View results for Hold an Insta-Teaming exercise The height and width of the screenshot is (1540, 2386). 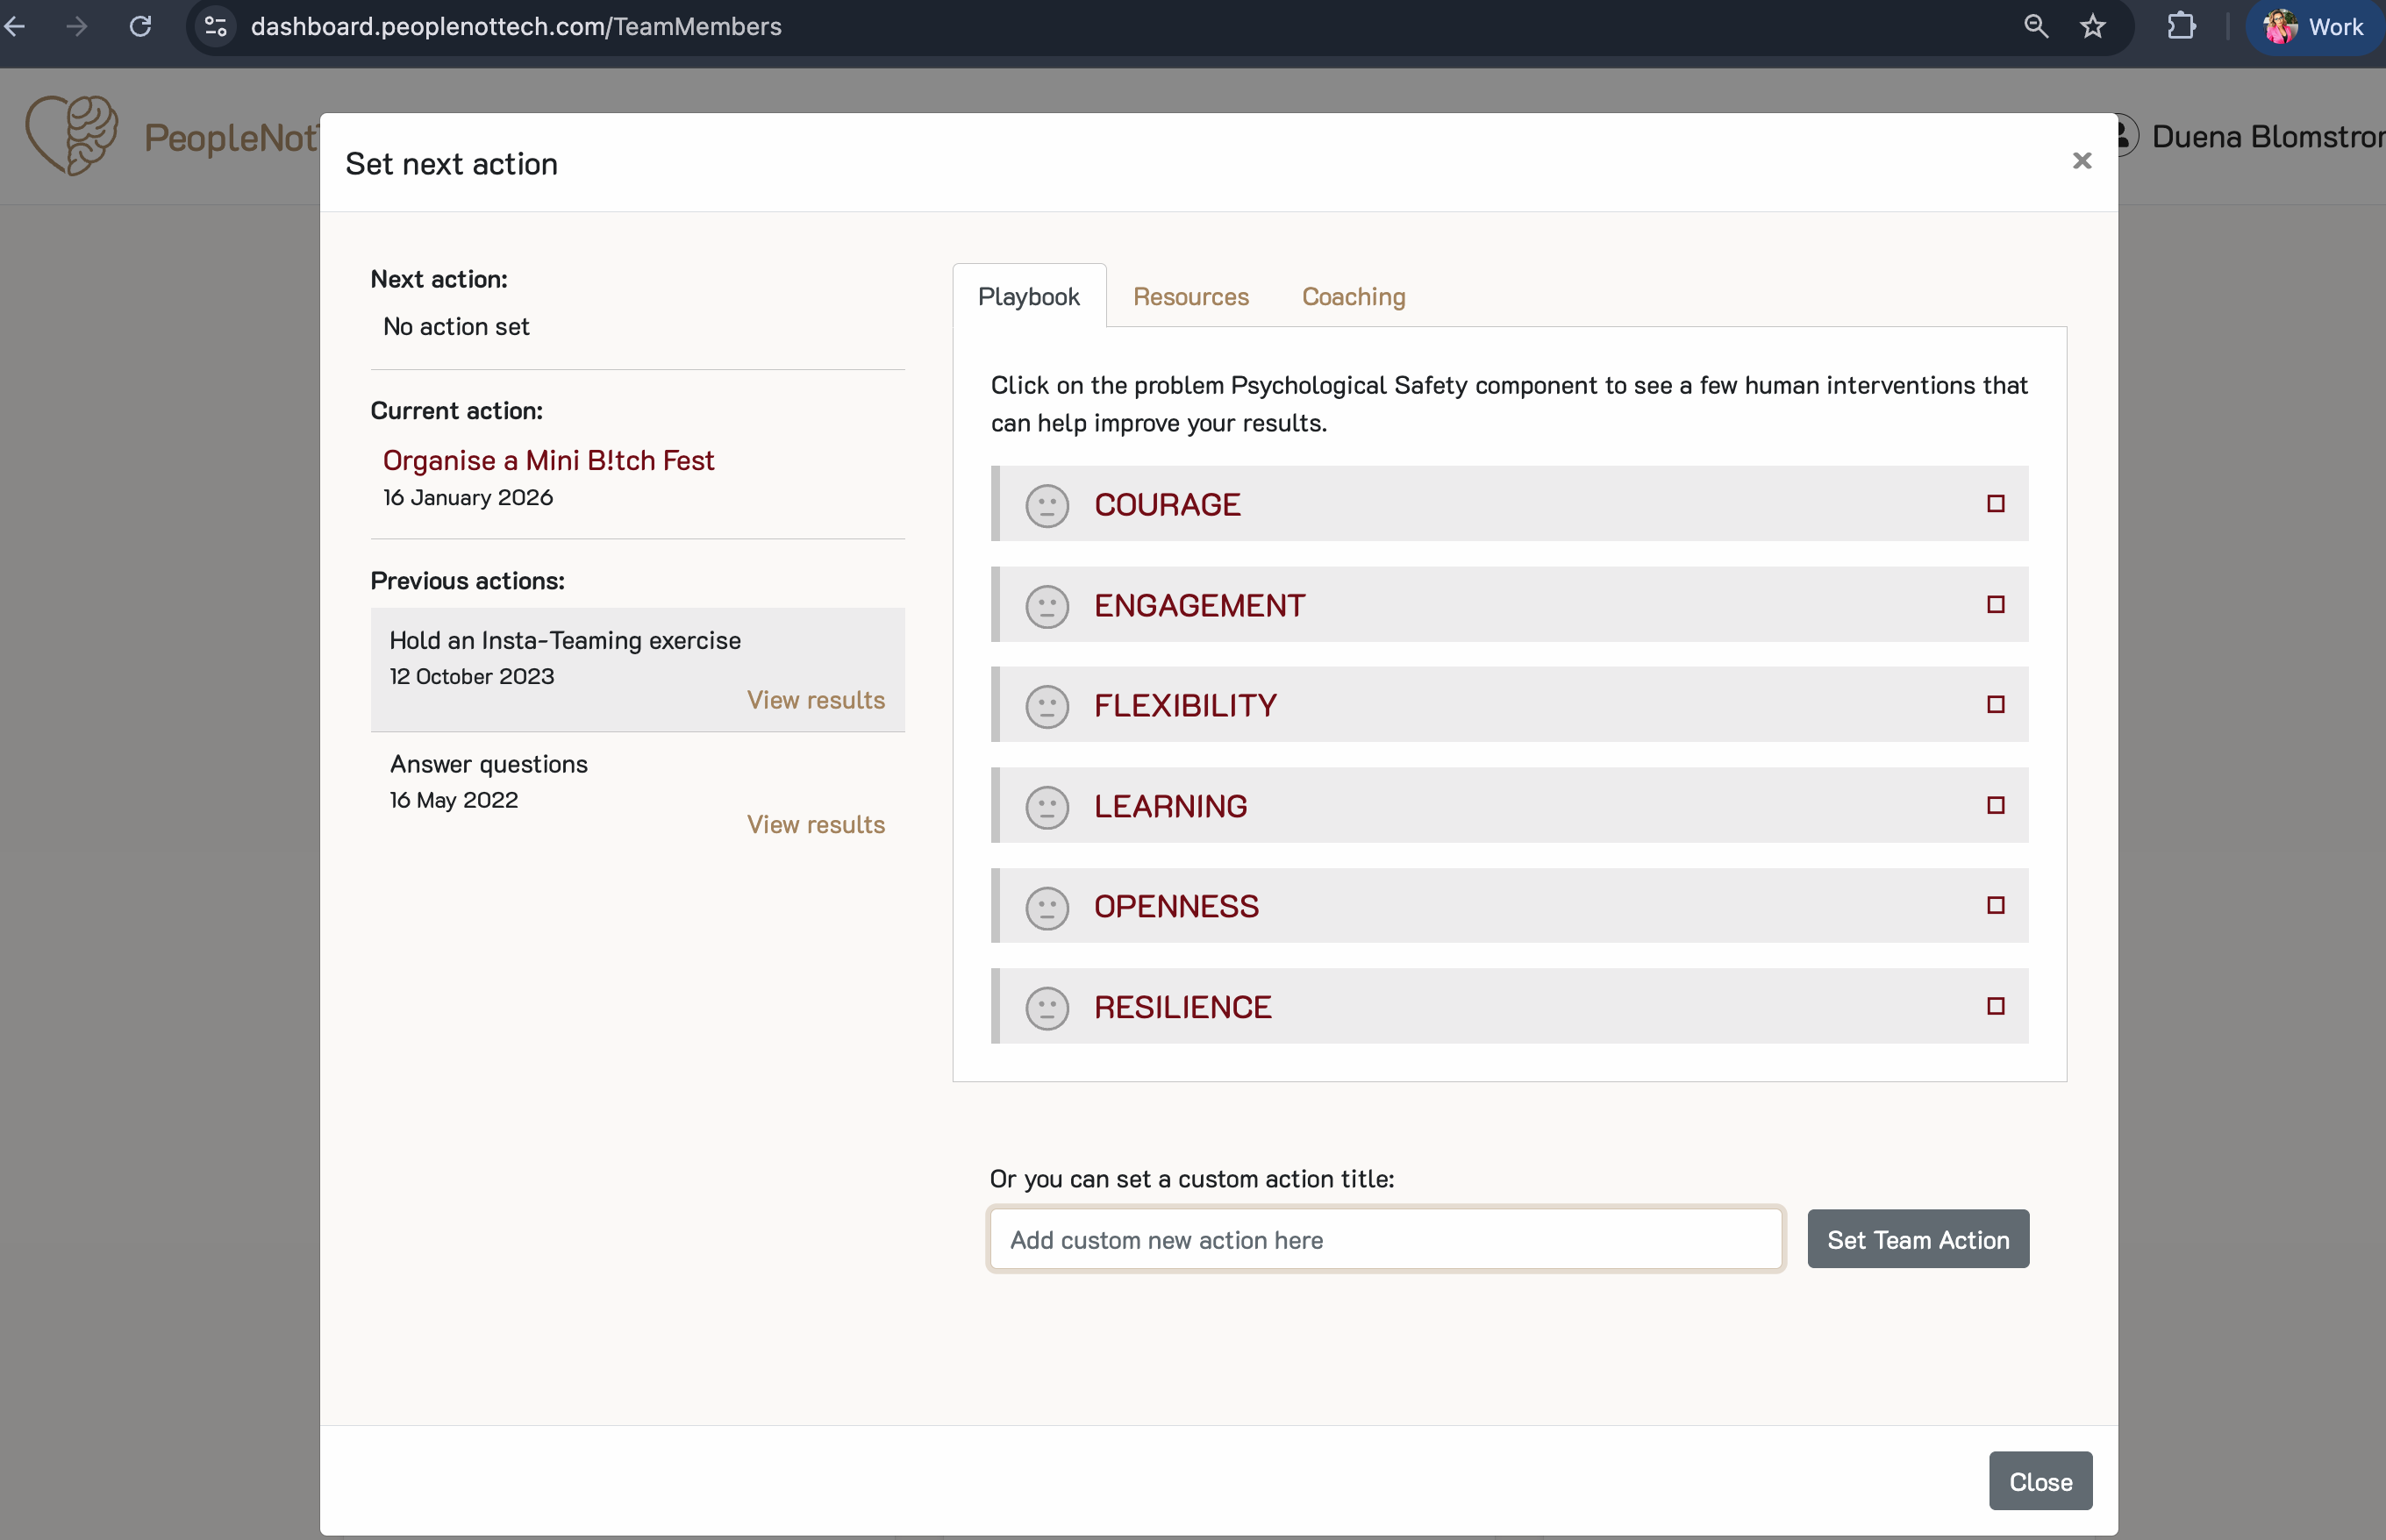[x=815, y=700]
